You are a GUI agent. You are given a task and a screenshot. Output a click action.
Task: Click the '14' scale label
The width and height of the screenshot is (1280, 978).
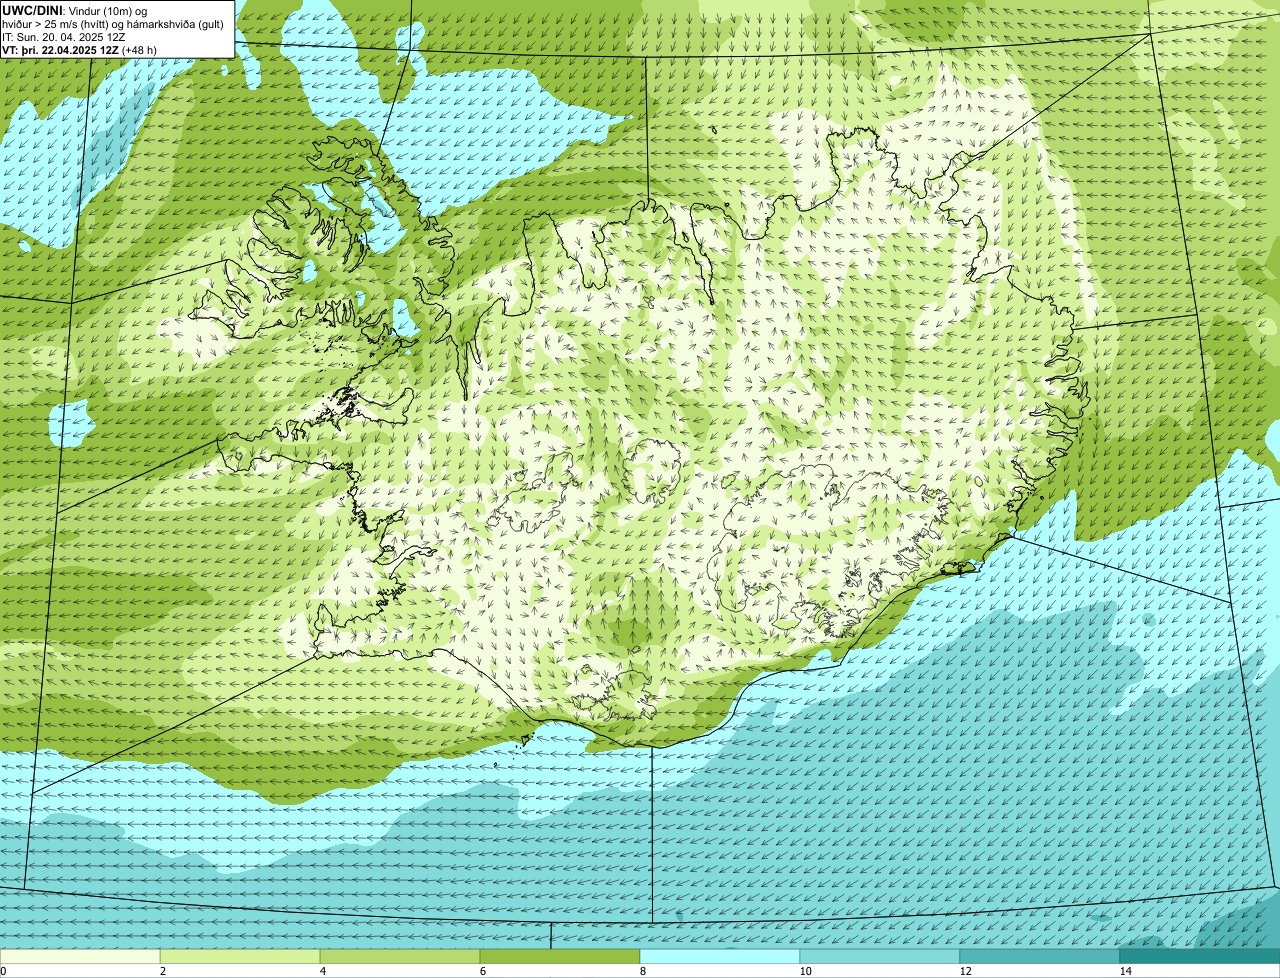(x=1125, y=971)
